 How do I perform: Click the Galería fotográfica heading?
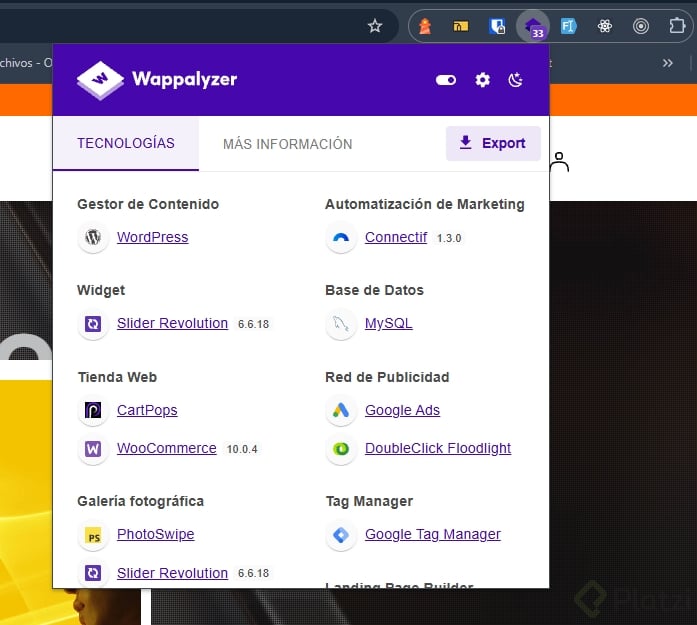[140, 501]
